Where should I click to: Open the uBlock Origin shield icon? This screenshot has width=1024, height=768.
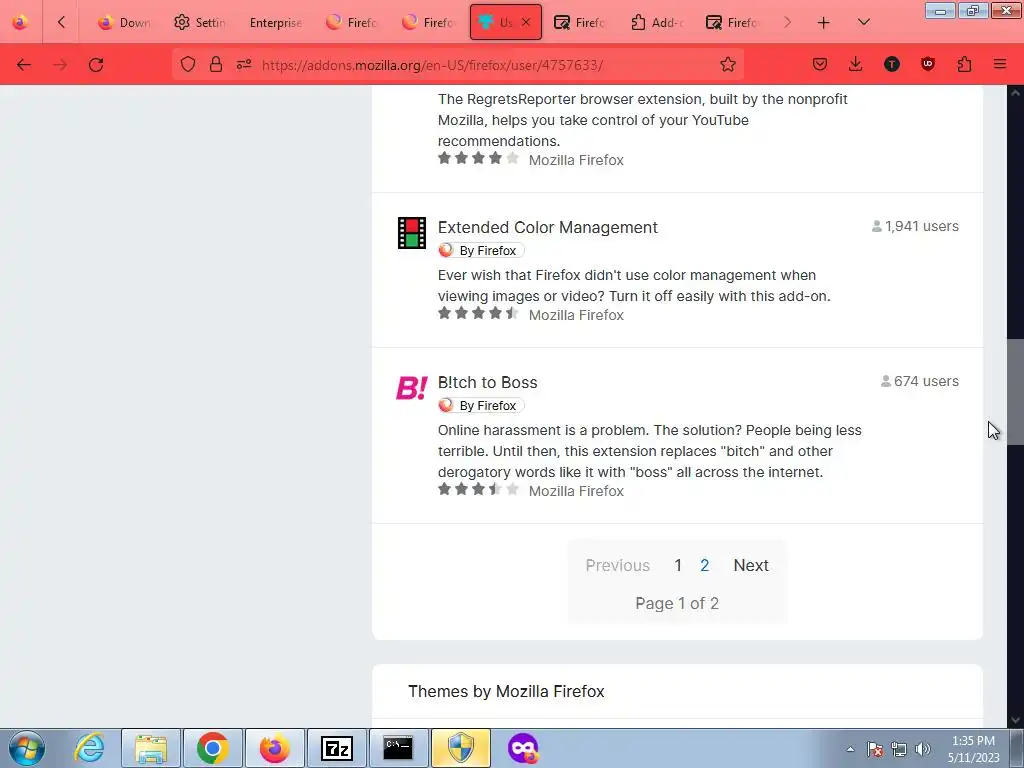coord(927,64)
